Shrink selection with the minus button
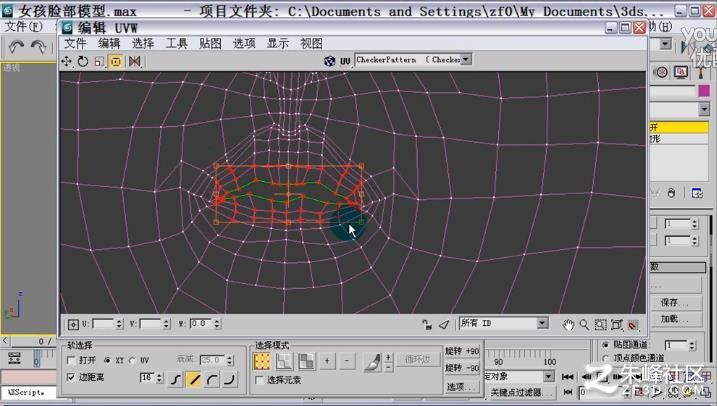Viewport: 717px width, 406px height. (x=347, y=361)
